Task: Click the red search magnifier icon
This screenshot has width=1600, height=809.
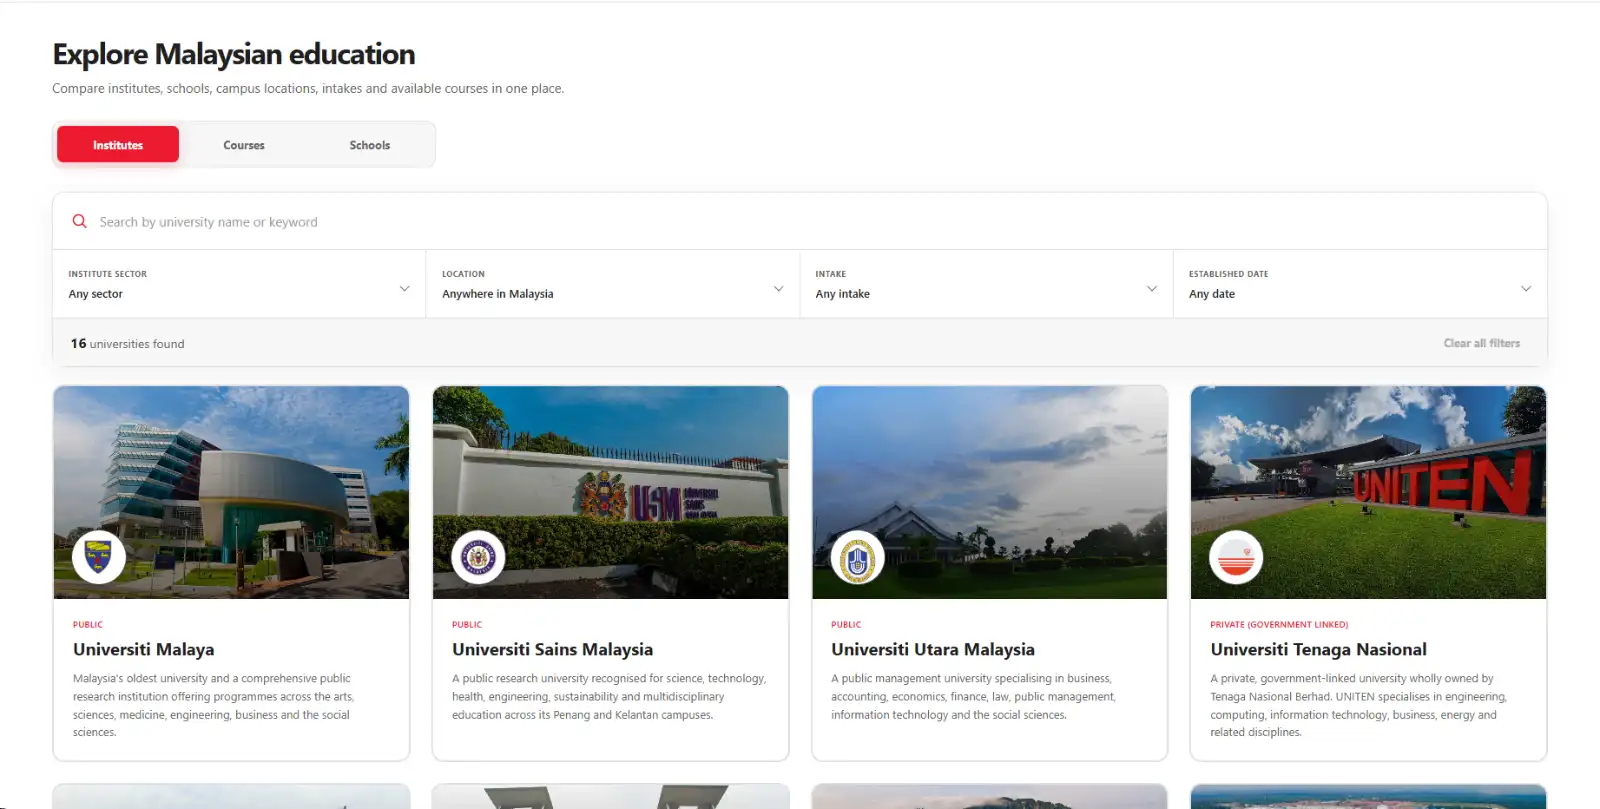Action: click(80, 221)
